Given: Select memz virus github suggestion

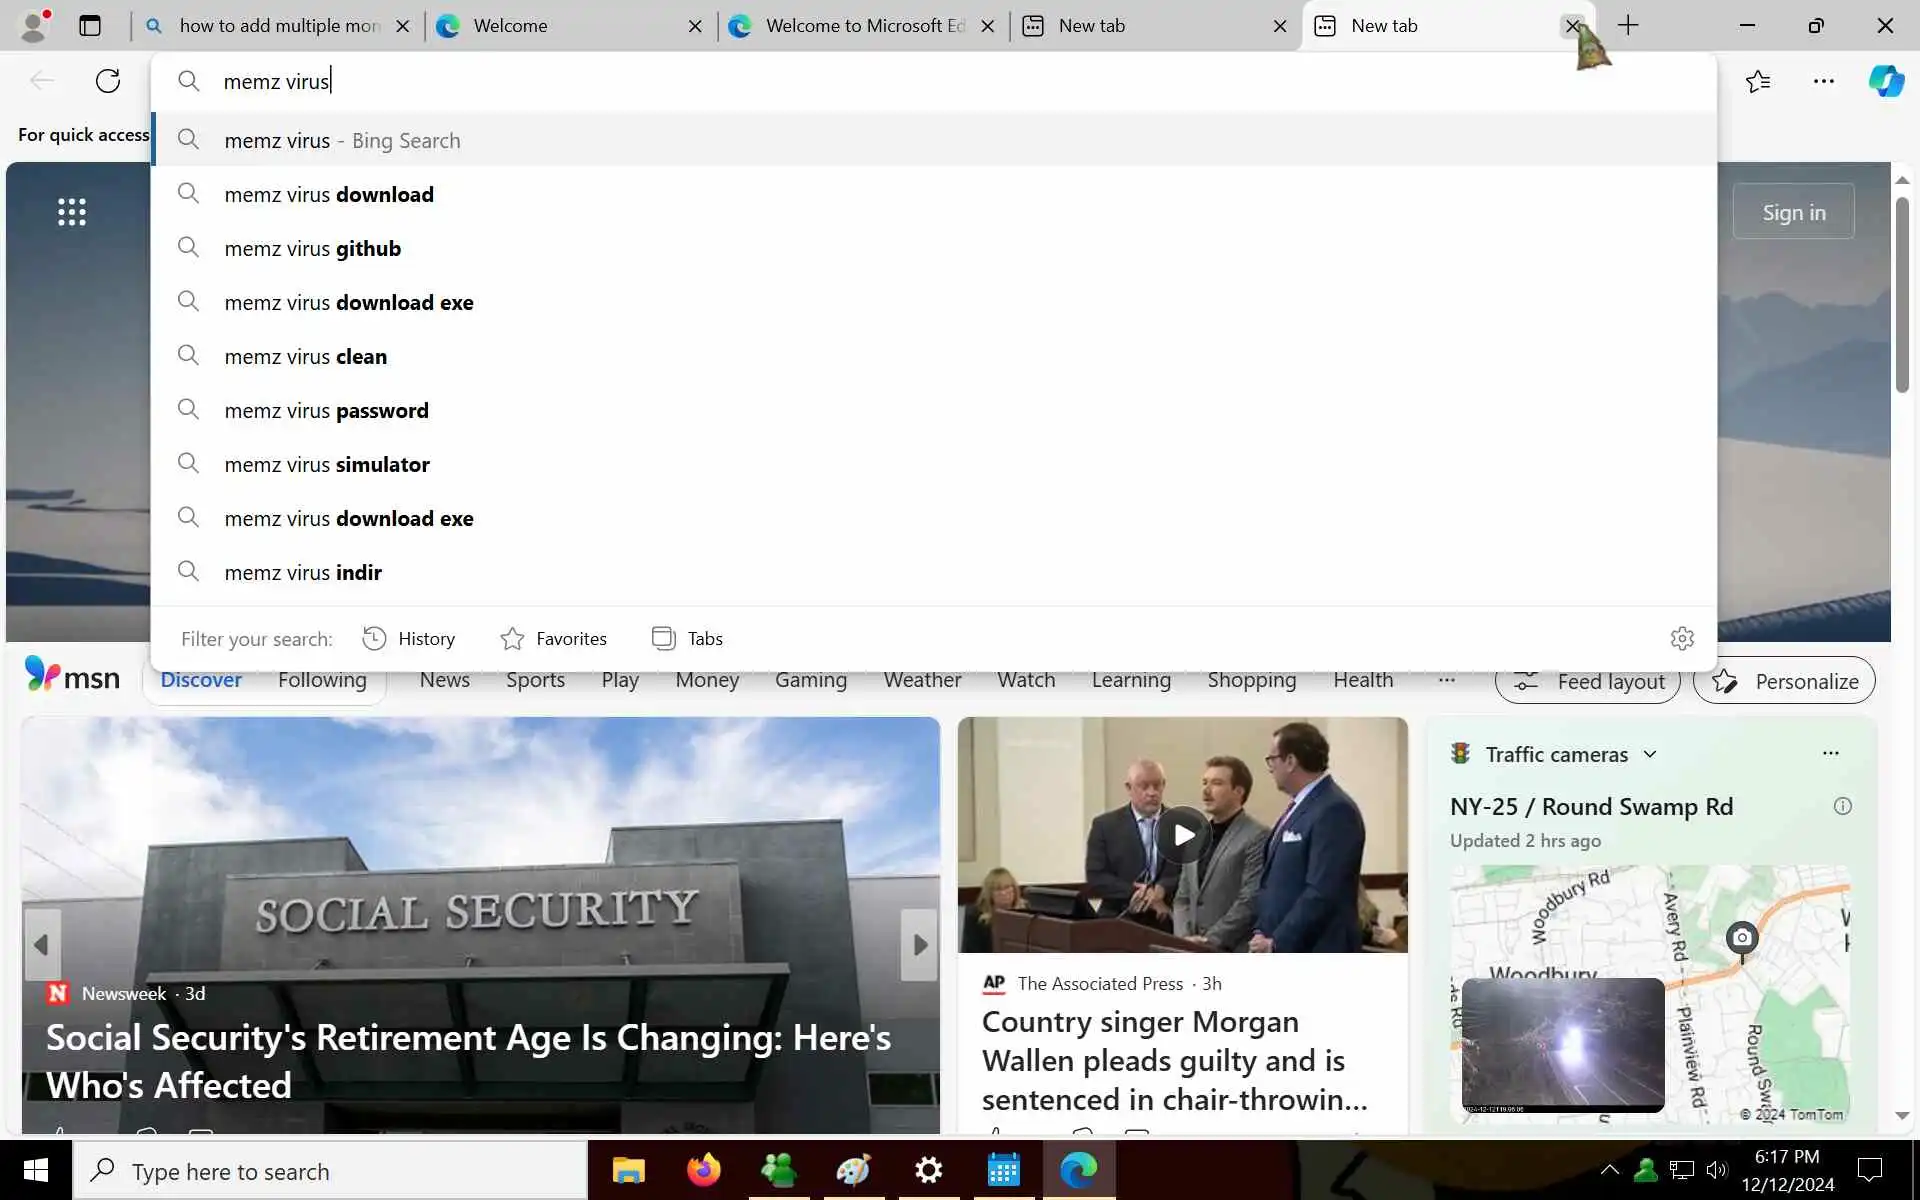Looking at the screenshot, I should tap(312, 248).
